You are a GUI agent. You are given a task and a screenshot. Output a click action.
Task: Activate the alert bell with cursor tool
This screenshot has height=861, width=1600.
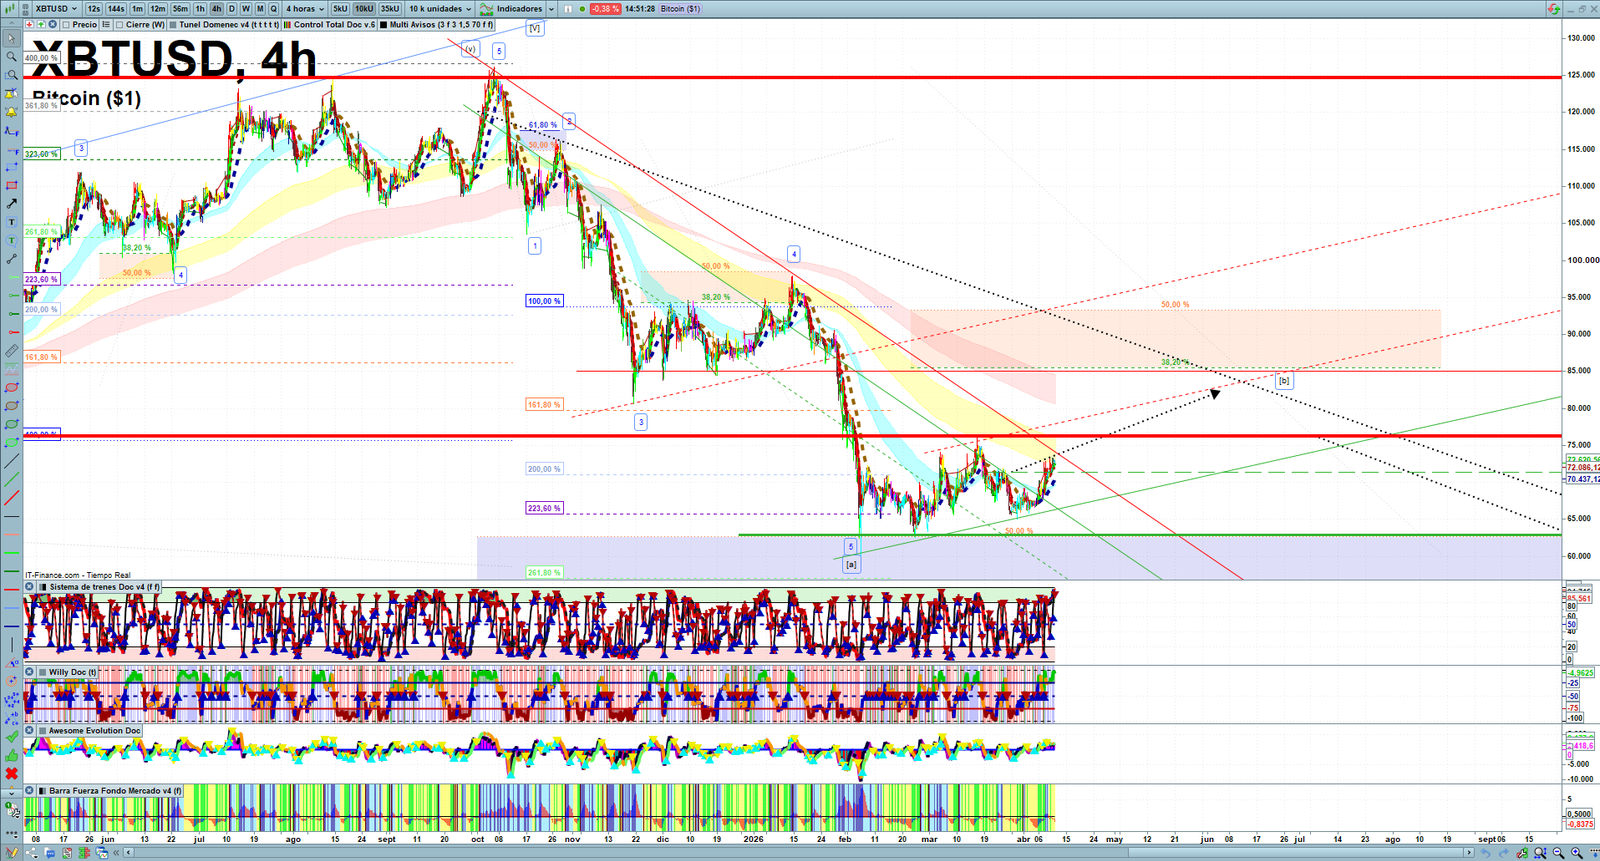(11, 94)
